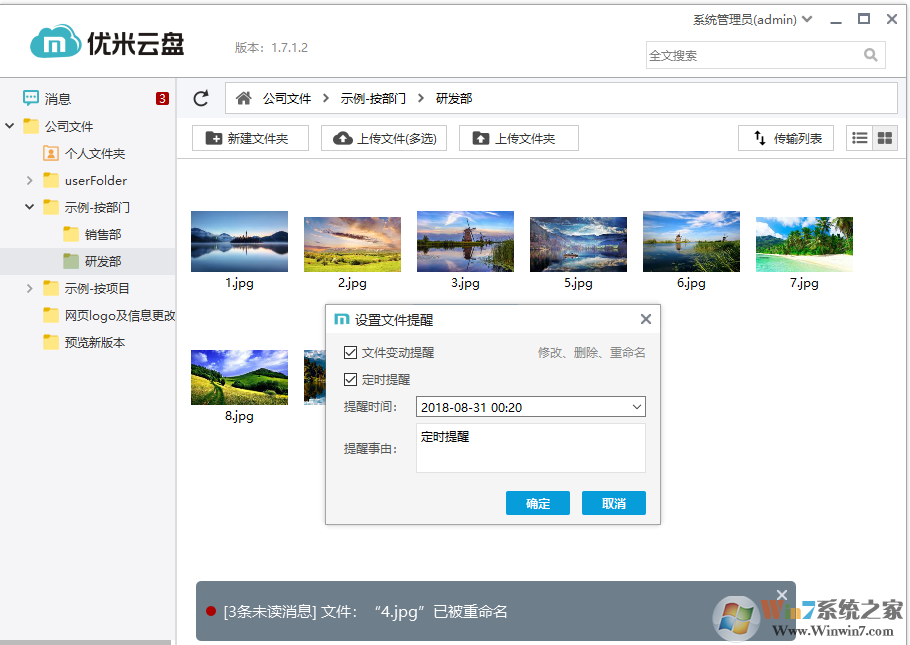Select the 3.jpg image thumbnail
The image size is (910, 645).
[465, 241]
